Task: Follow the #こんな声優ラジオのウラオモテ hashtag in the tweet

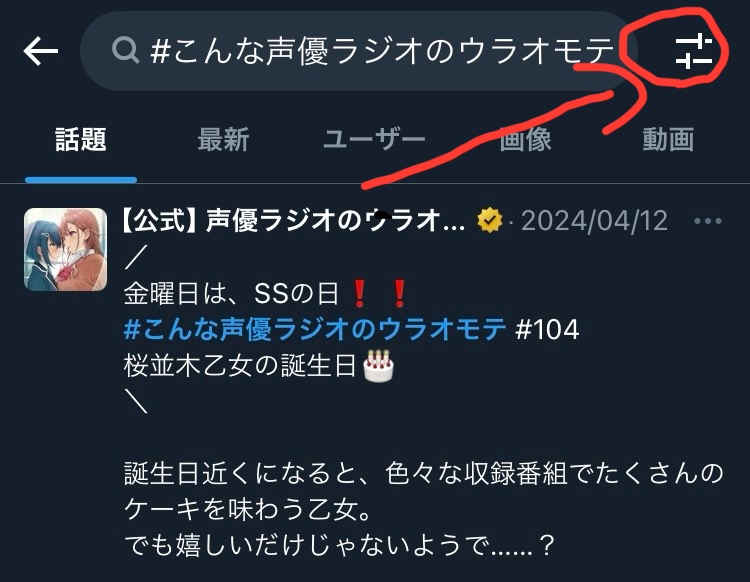Action: click(315, 329)
